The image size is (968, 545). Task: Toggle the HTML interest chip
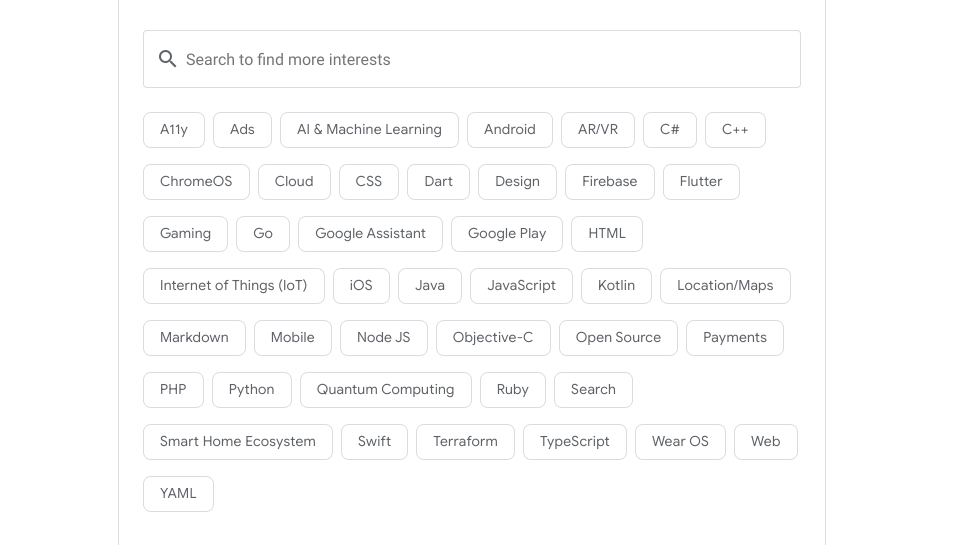[607, 234]
